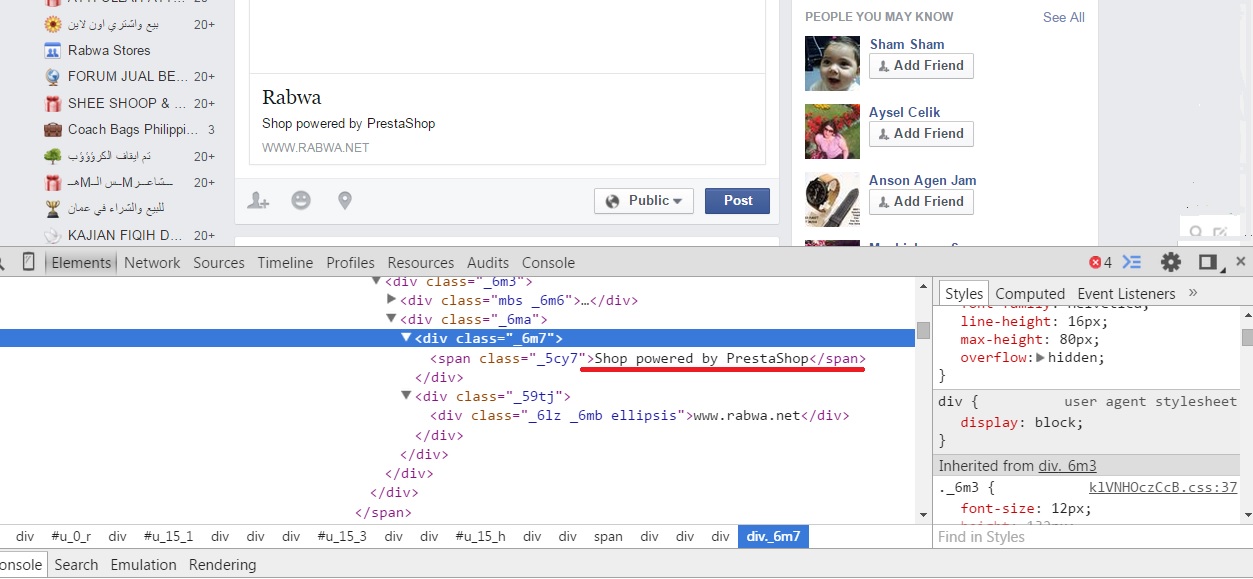This screenshot has height=579, width=1253.
Task: Add Friend for Aysel Celik
Action: coord(921,134)
